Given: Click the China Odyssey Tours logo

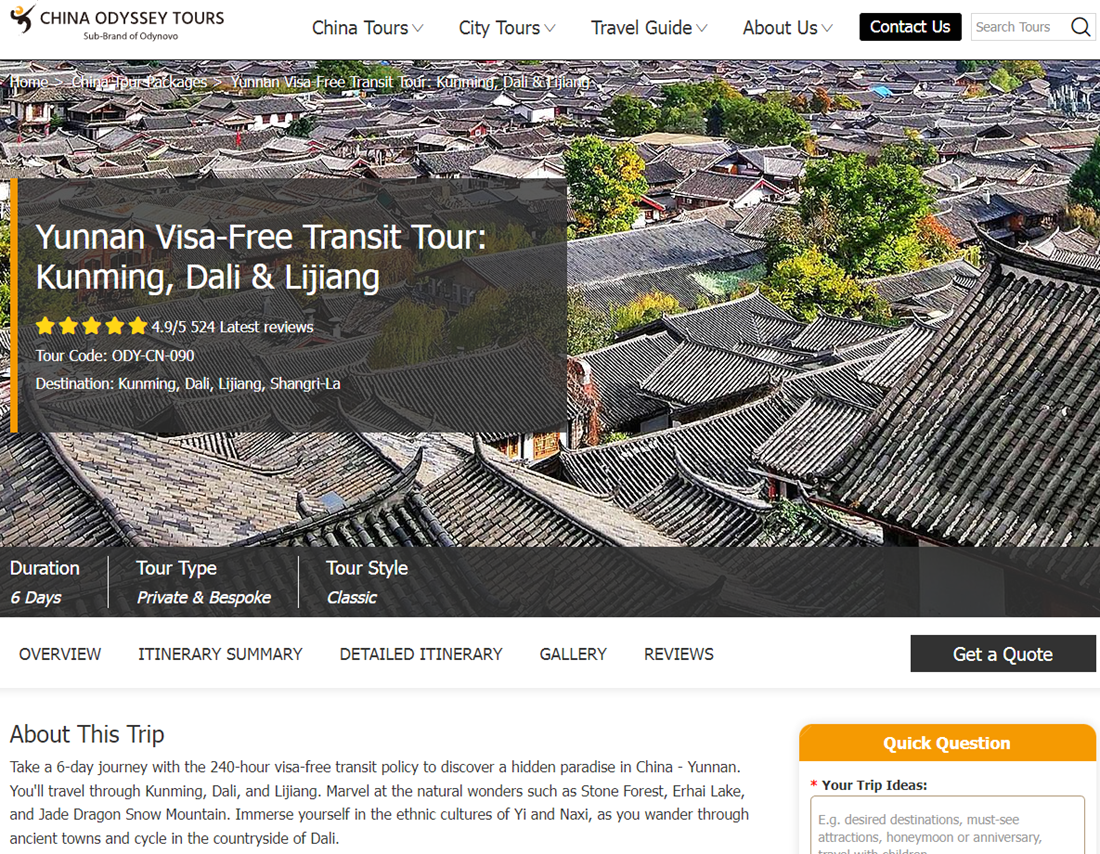Looking at the screenshot, I should pos(117,22).
